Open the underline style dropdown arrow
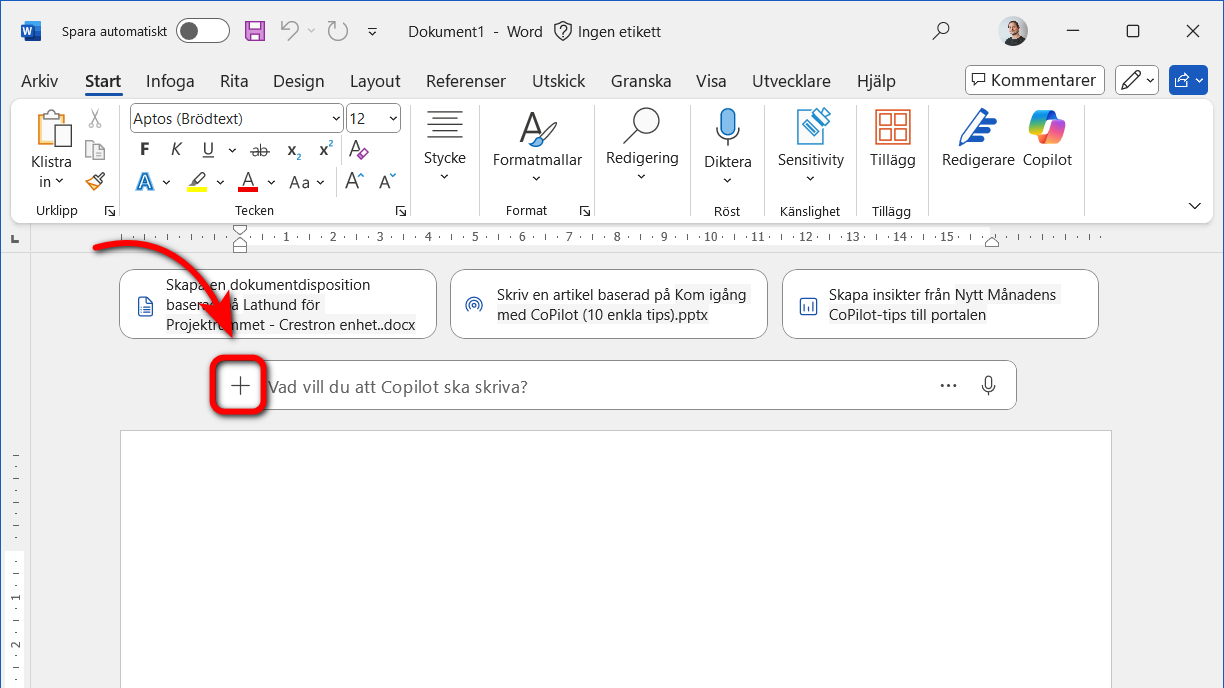Viewport: 1224px width, 688px height. (x=232, y=151)
